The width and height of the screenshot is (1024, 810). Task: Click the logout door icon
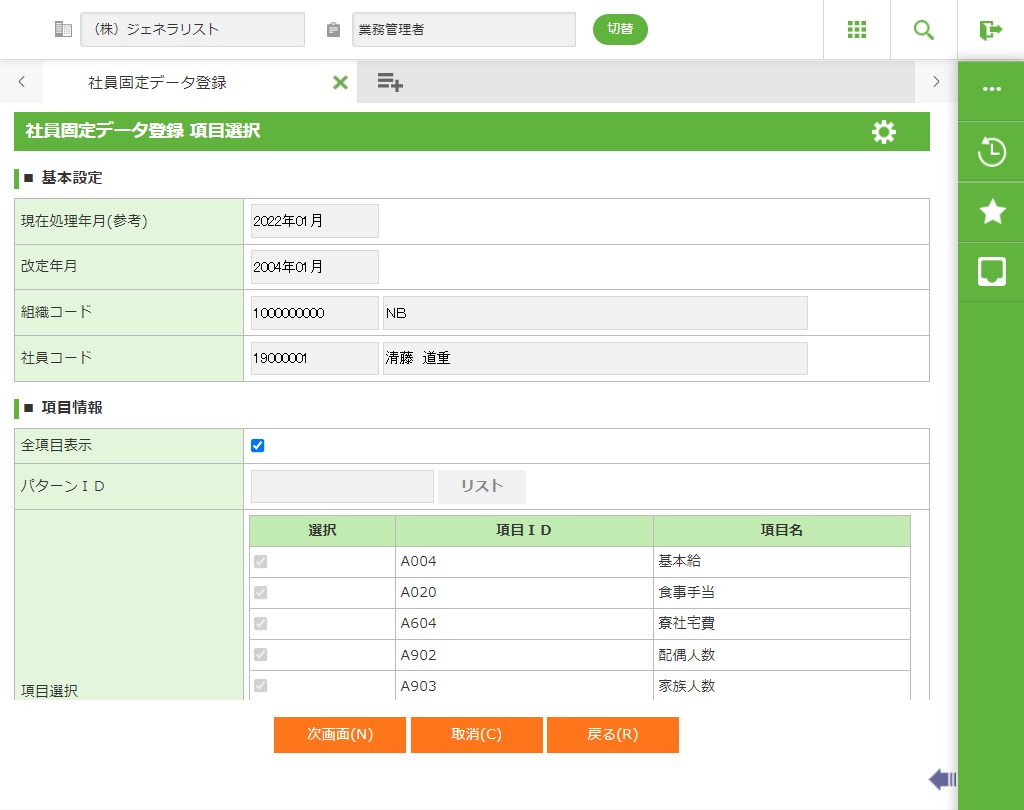(x=991, y=30)
